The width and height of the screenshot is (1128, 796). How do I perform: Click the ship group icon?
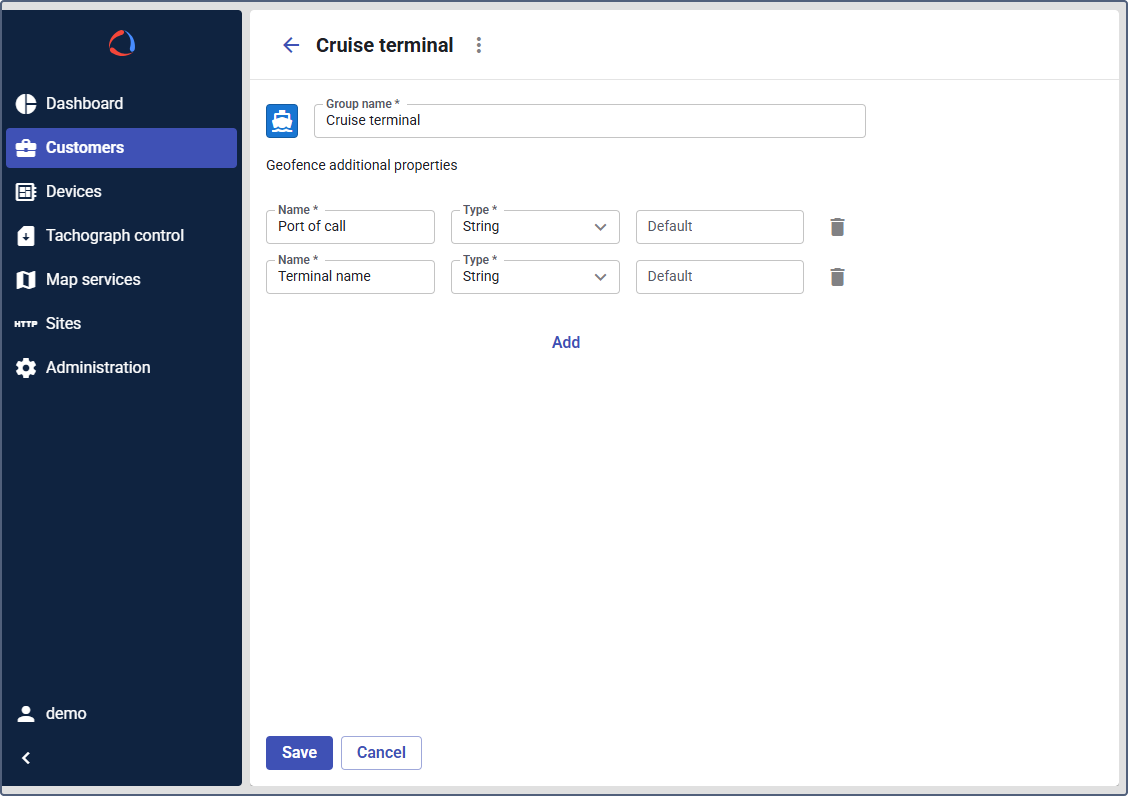282,121
